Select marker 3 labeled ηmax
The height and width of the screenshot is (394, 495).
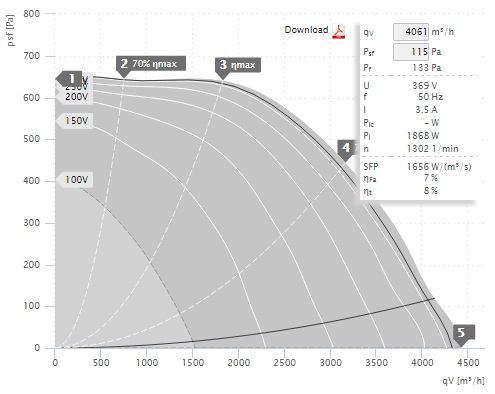pos(238,65)
